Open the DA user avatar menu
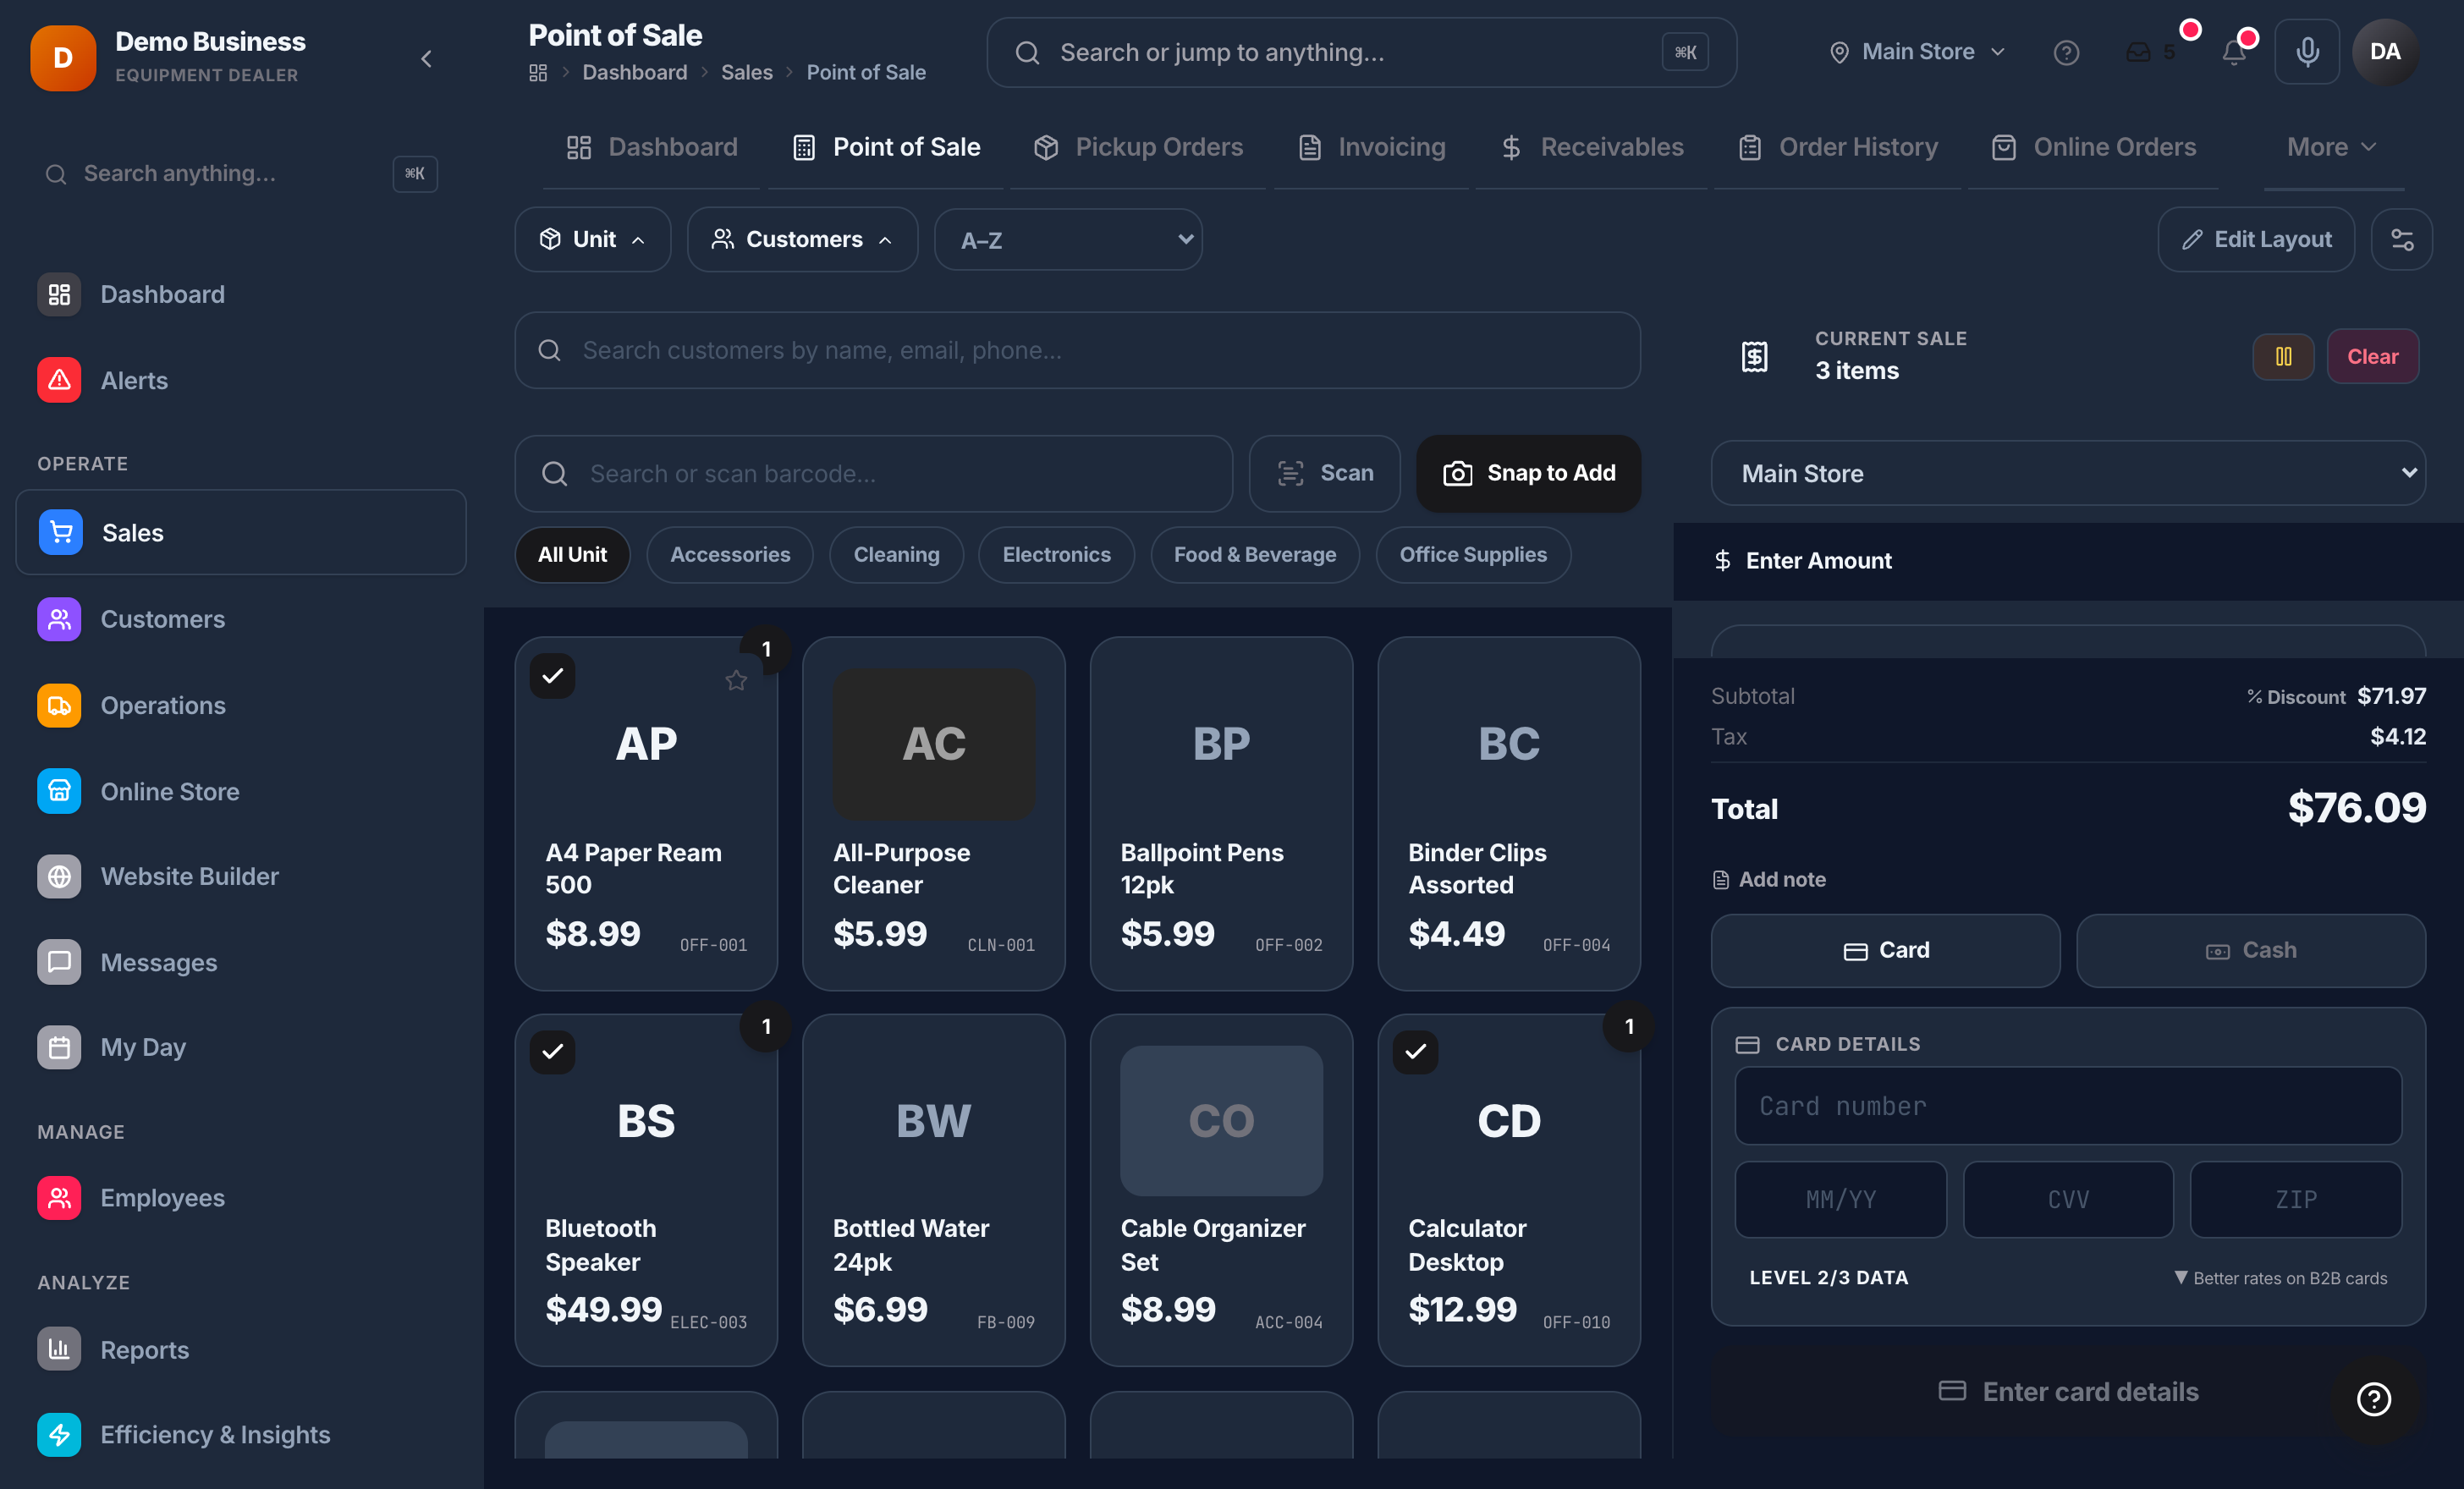The height and width of the screenshot is (1489, 2464). pos(2385,52)
